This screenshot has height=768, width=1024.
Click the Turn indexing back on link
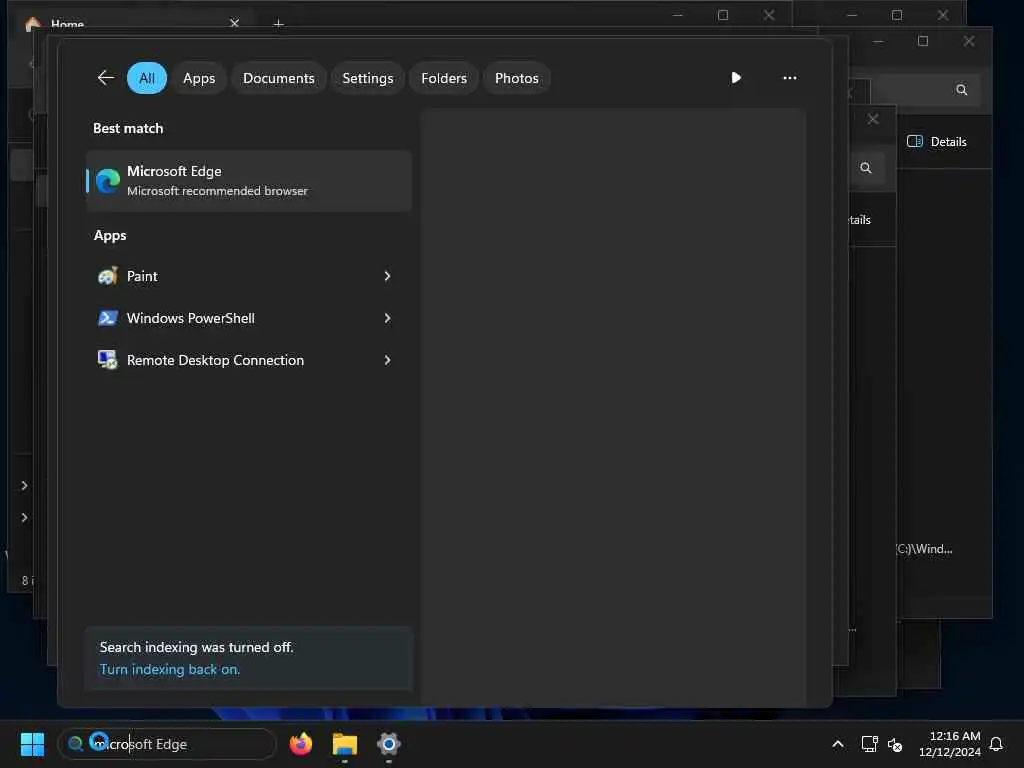(x=170, y=669)
